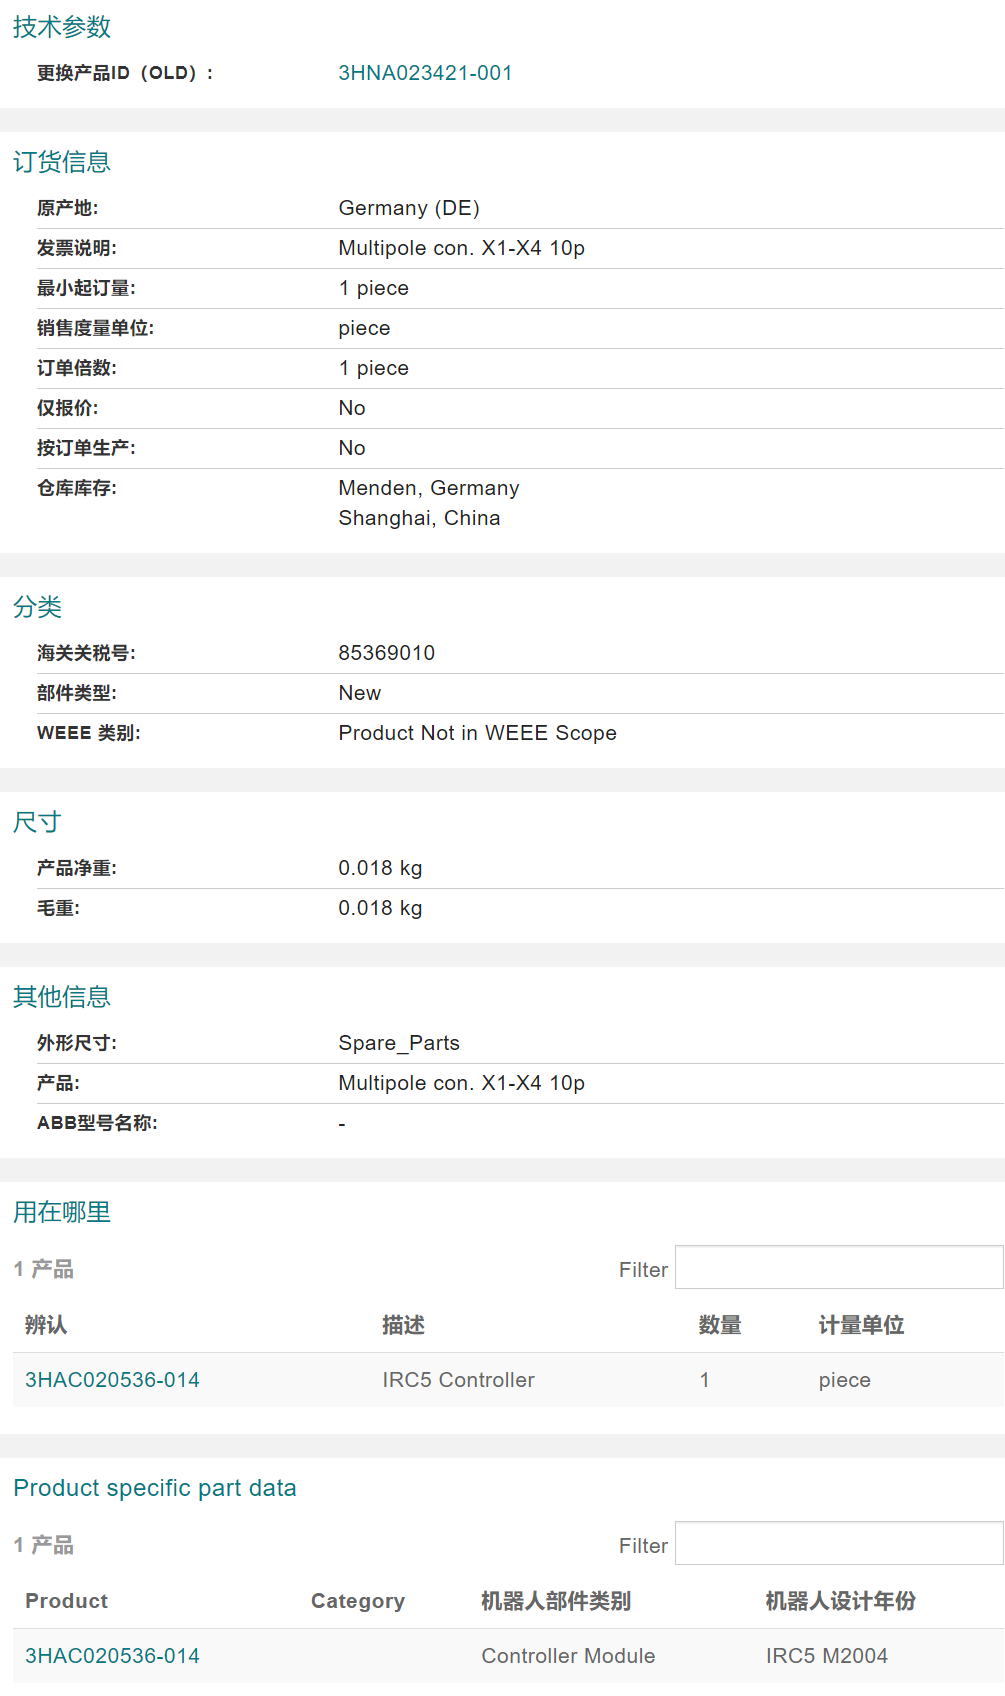Focus the Filter field in 用在哪里 section
This screenshot has height=1696, width=1005.
[x=838, y=1268]
